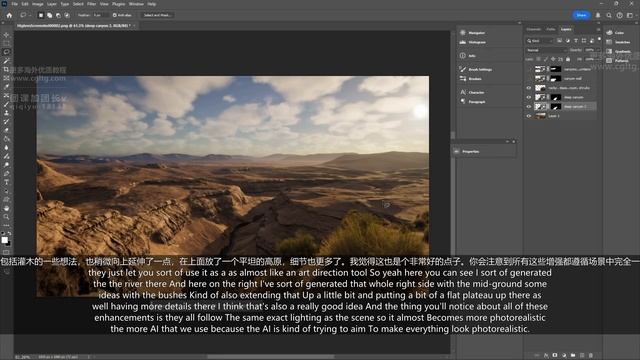
Task: Hide the selected deep canyon 2 layer
Action: coord(529,107)
